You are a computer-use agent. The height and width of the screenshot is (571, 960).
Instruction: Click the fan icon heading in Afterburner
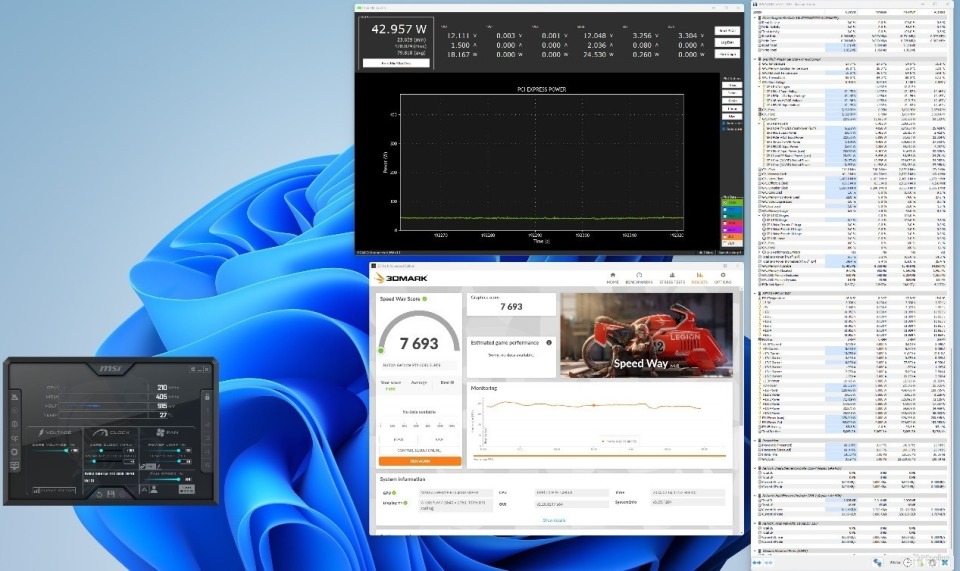point(160,432)
